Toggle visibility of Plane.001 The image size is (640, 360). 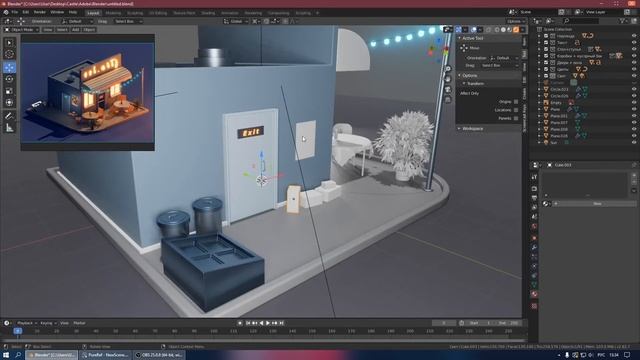[634, 116]
